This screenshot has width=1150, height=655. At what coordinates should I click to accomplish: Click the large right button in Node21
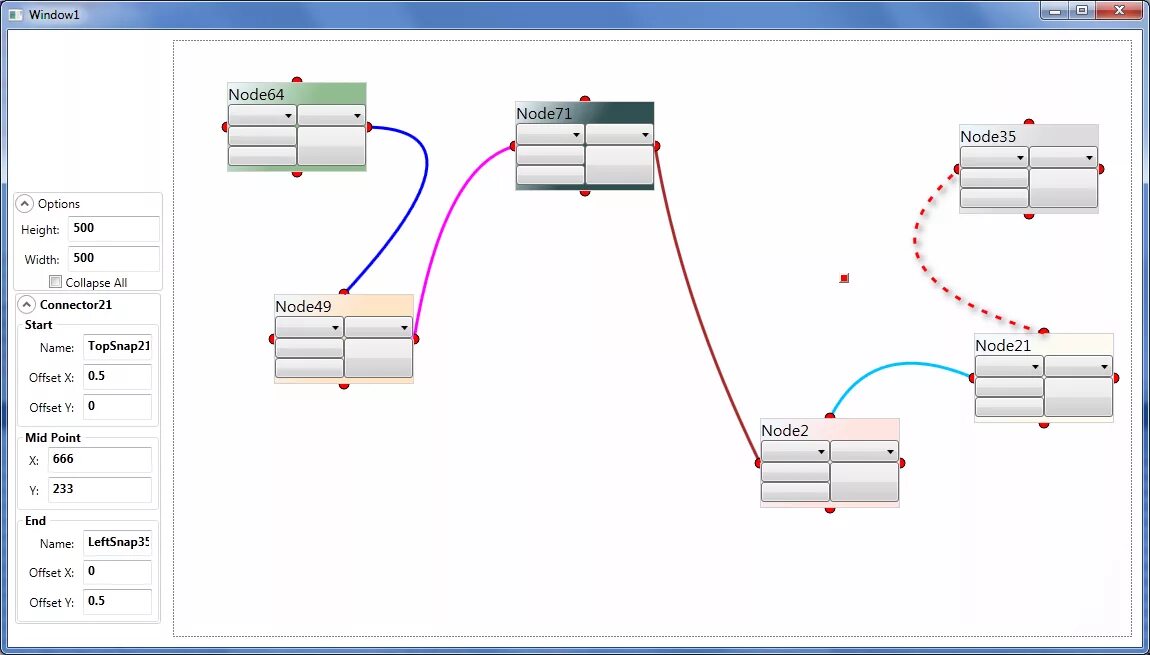1078,397
